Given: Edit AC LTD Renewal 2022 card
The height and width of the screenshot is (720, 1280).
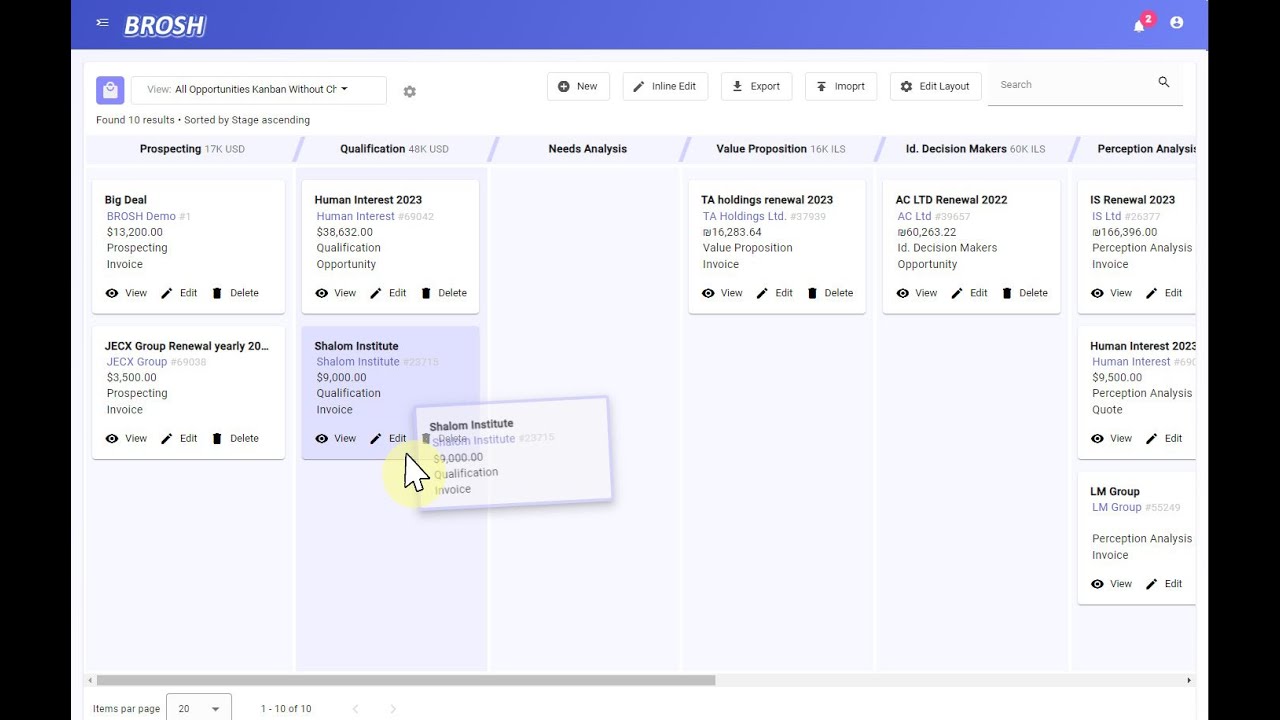Looking at the screenshot, I should click(969, 293).
